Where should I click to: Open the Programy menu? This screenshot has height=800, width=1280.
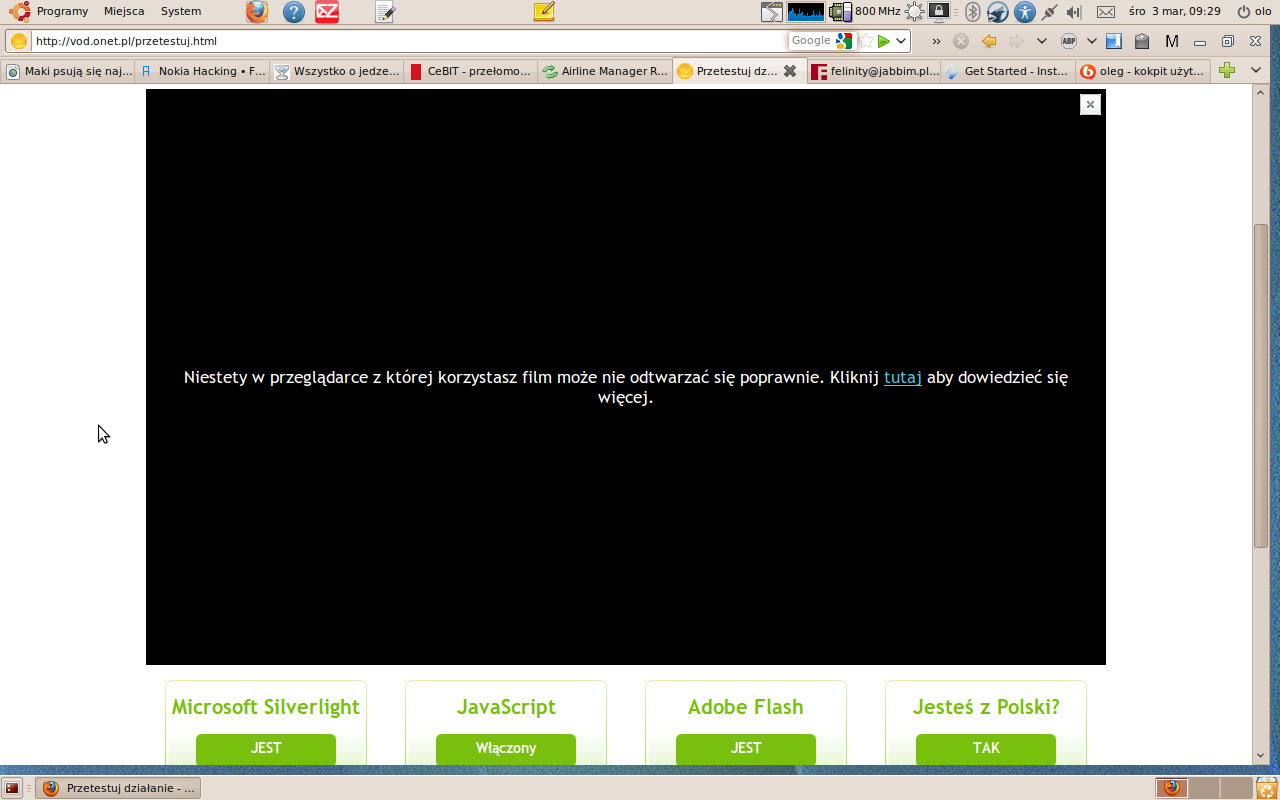point(62,11)
